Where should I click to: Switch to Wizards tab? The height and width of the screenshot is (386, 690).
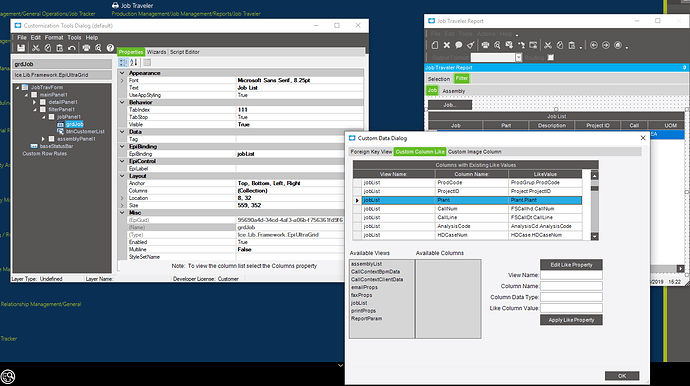tap(156, 52)
